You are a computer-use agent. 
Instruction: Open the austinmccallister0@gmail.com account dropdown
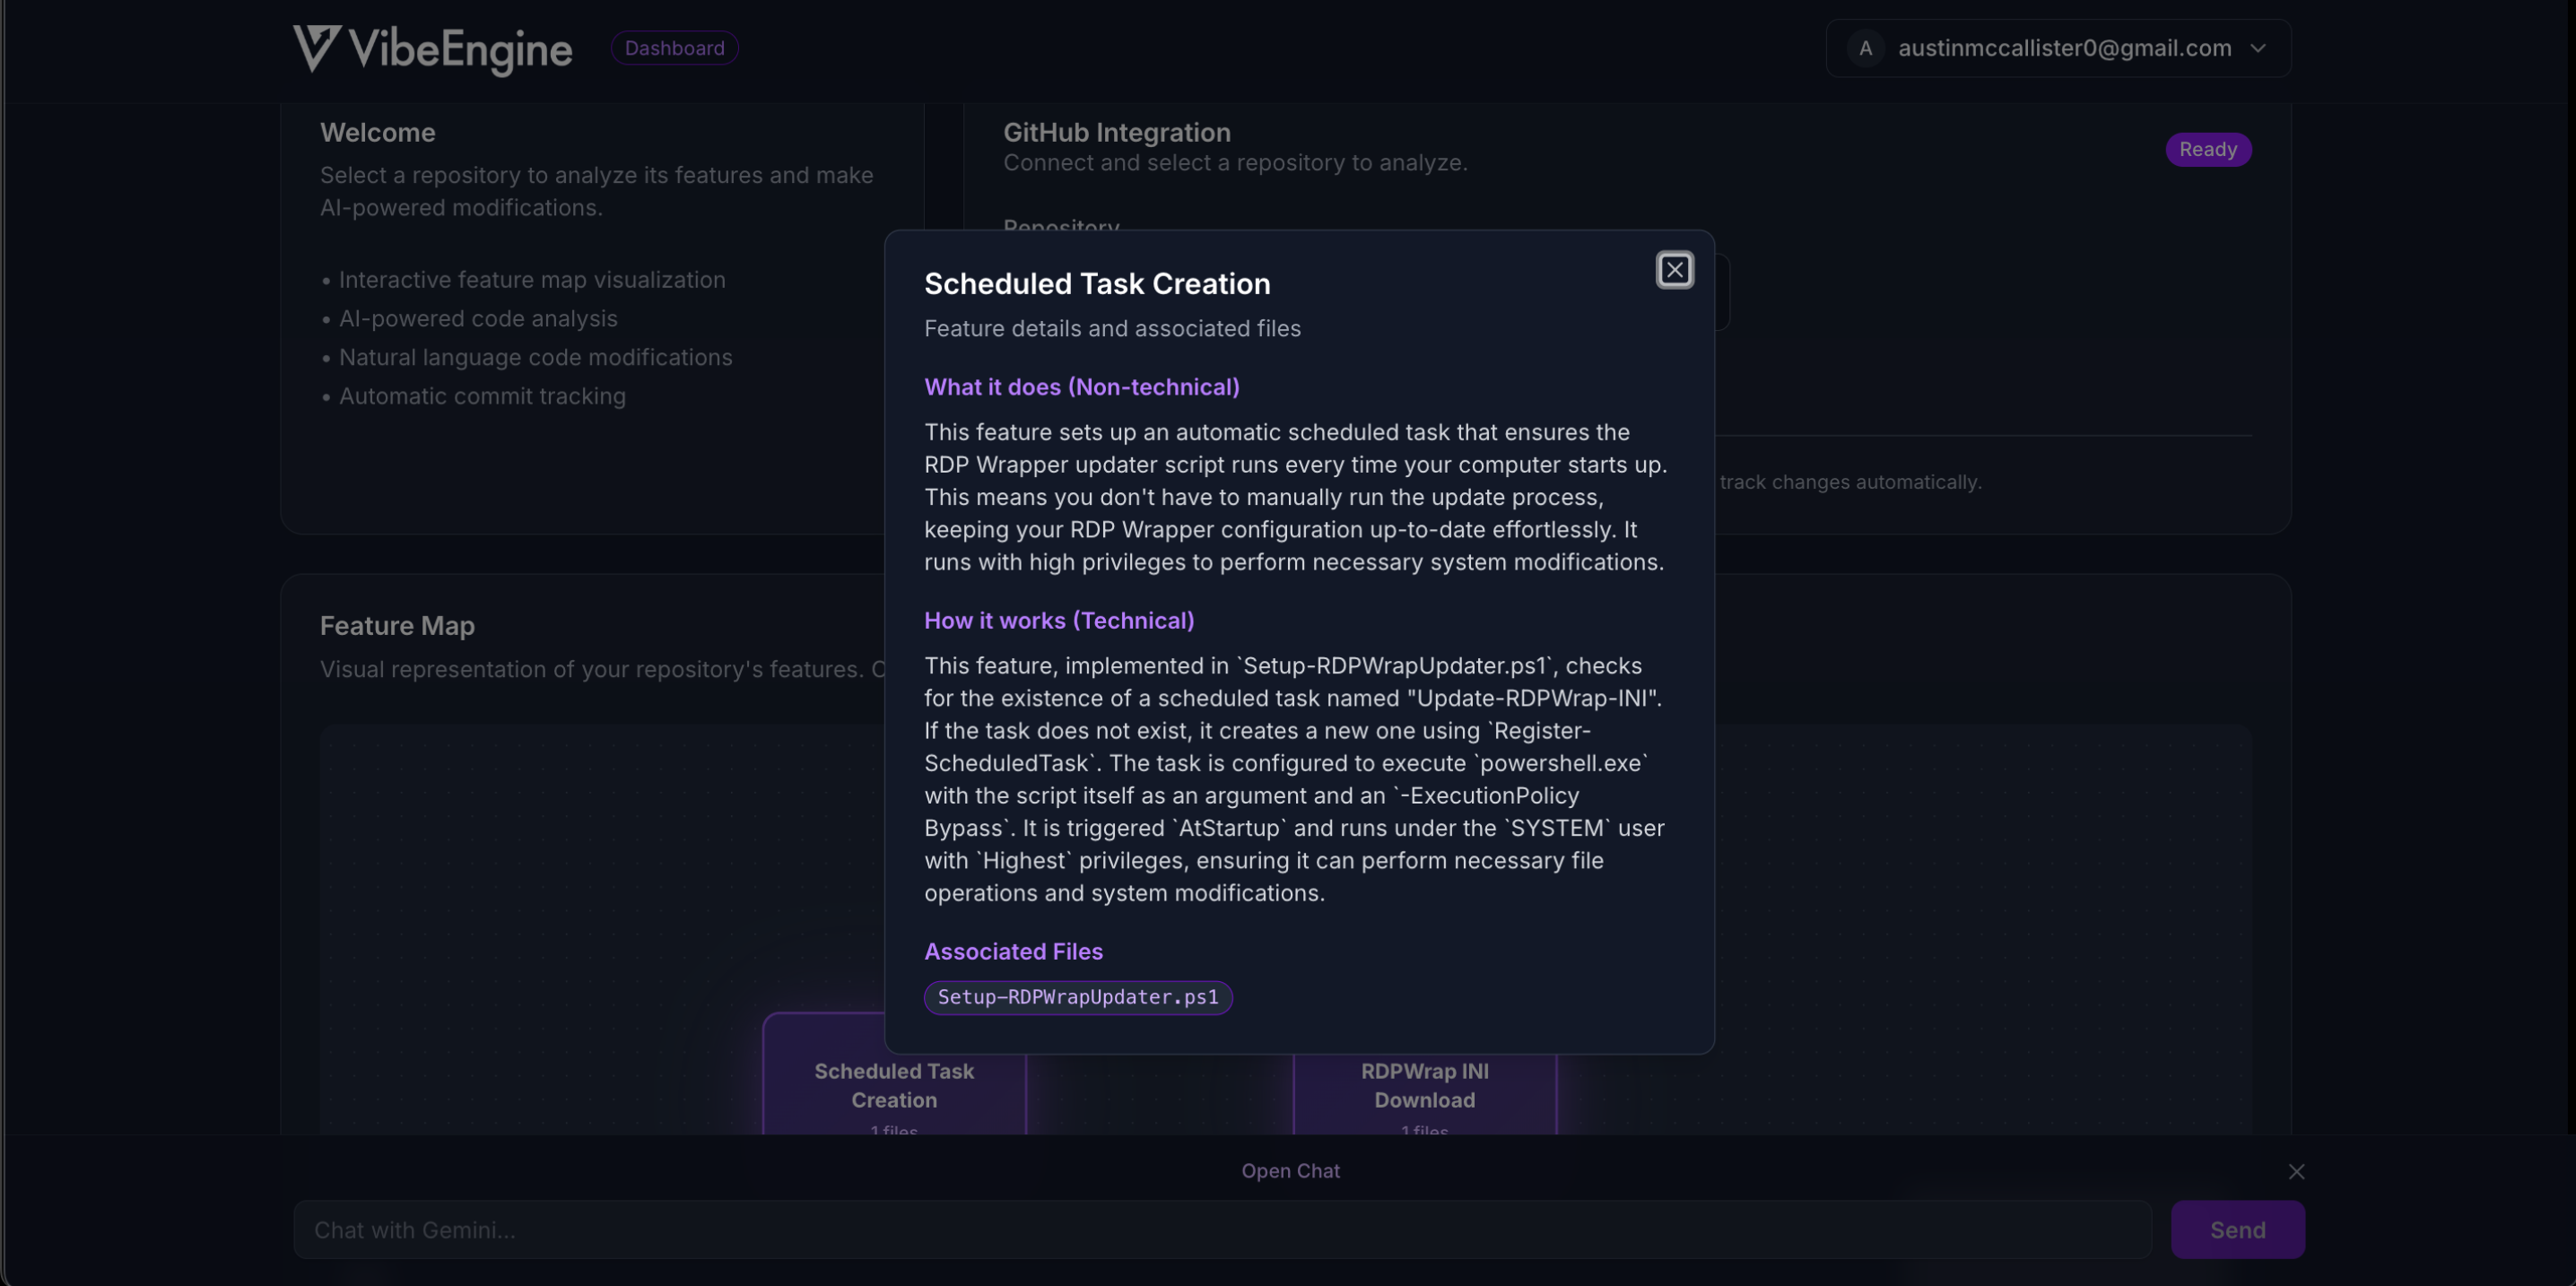pyautogui.click(x=2063, y=48)
